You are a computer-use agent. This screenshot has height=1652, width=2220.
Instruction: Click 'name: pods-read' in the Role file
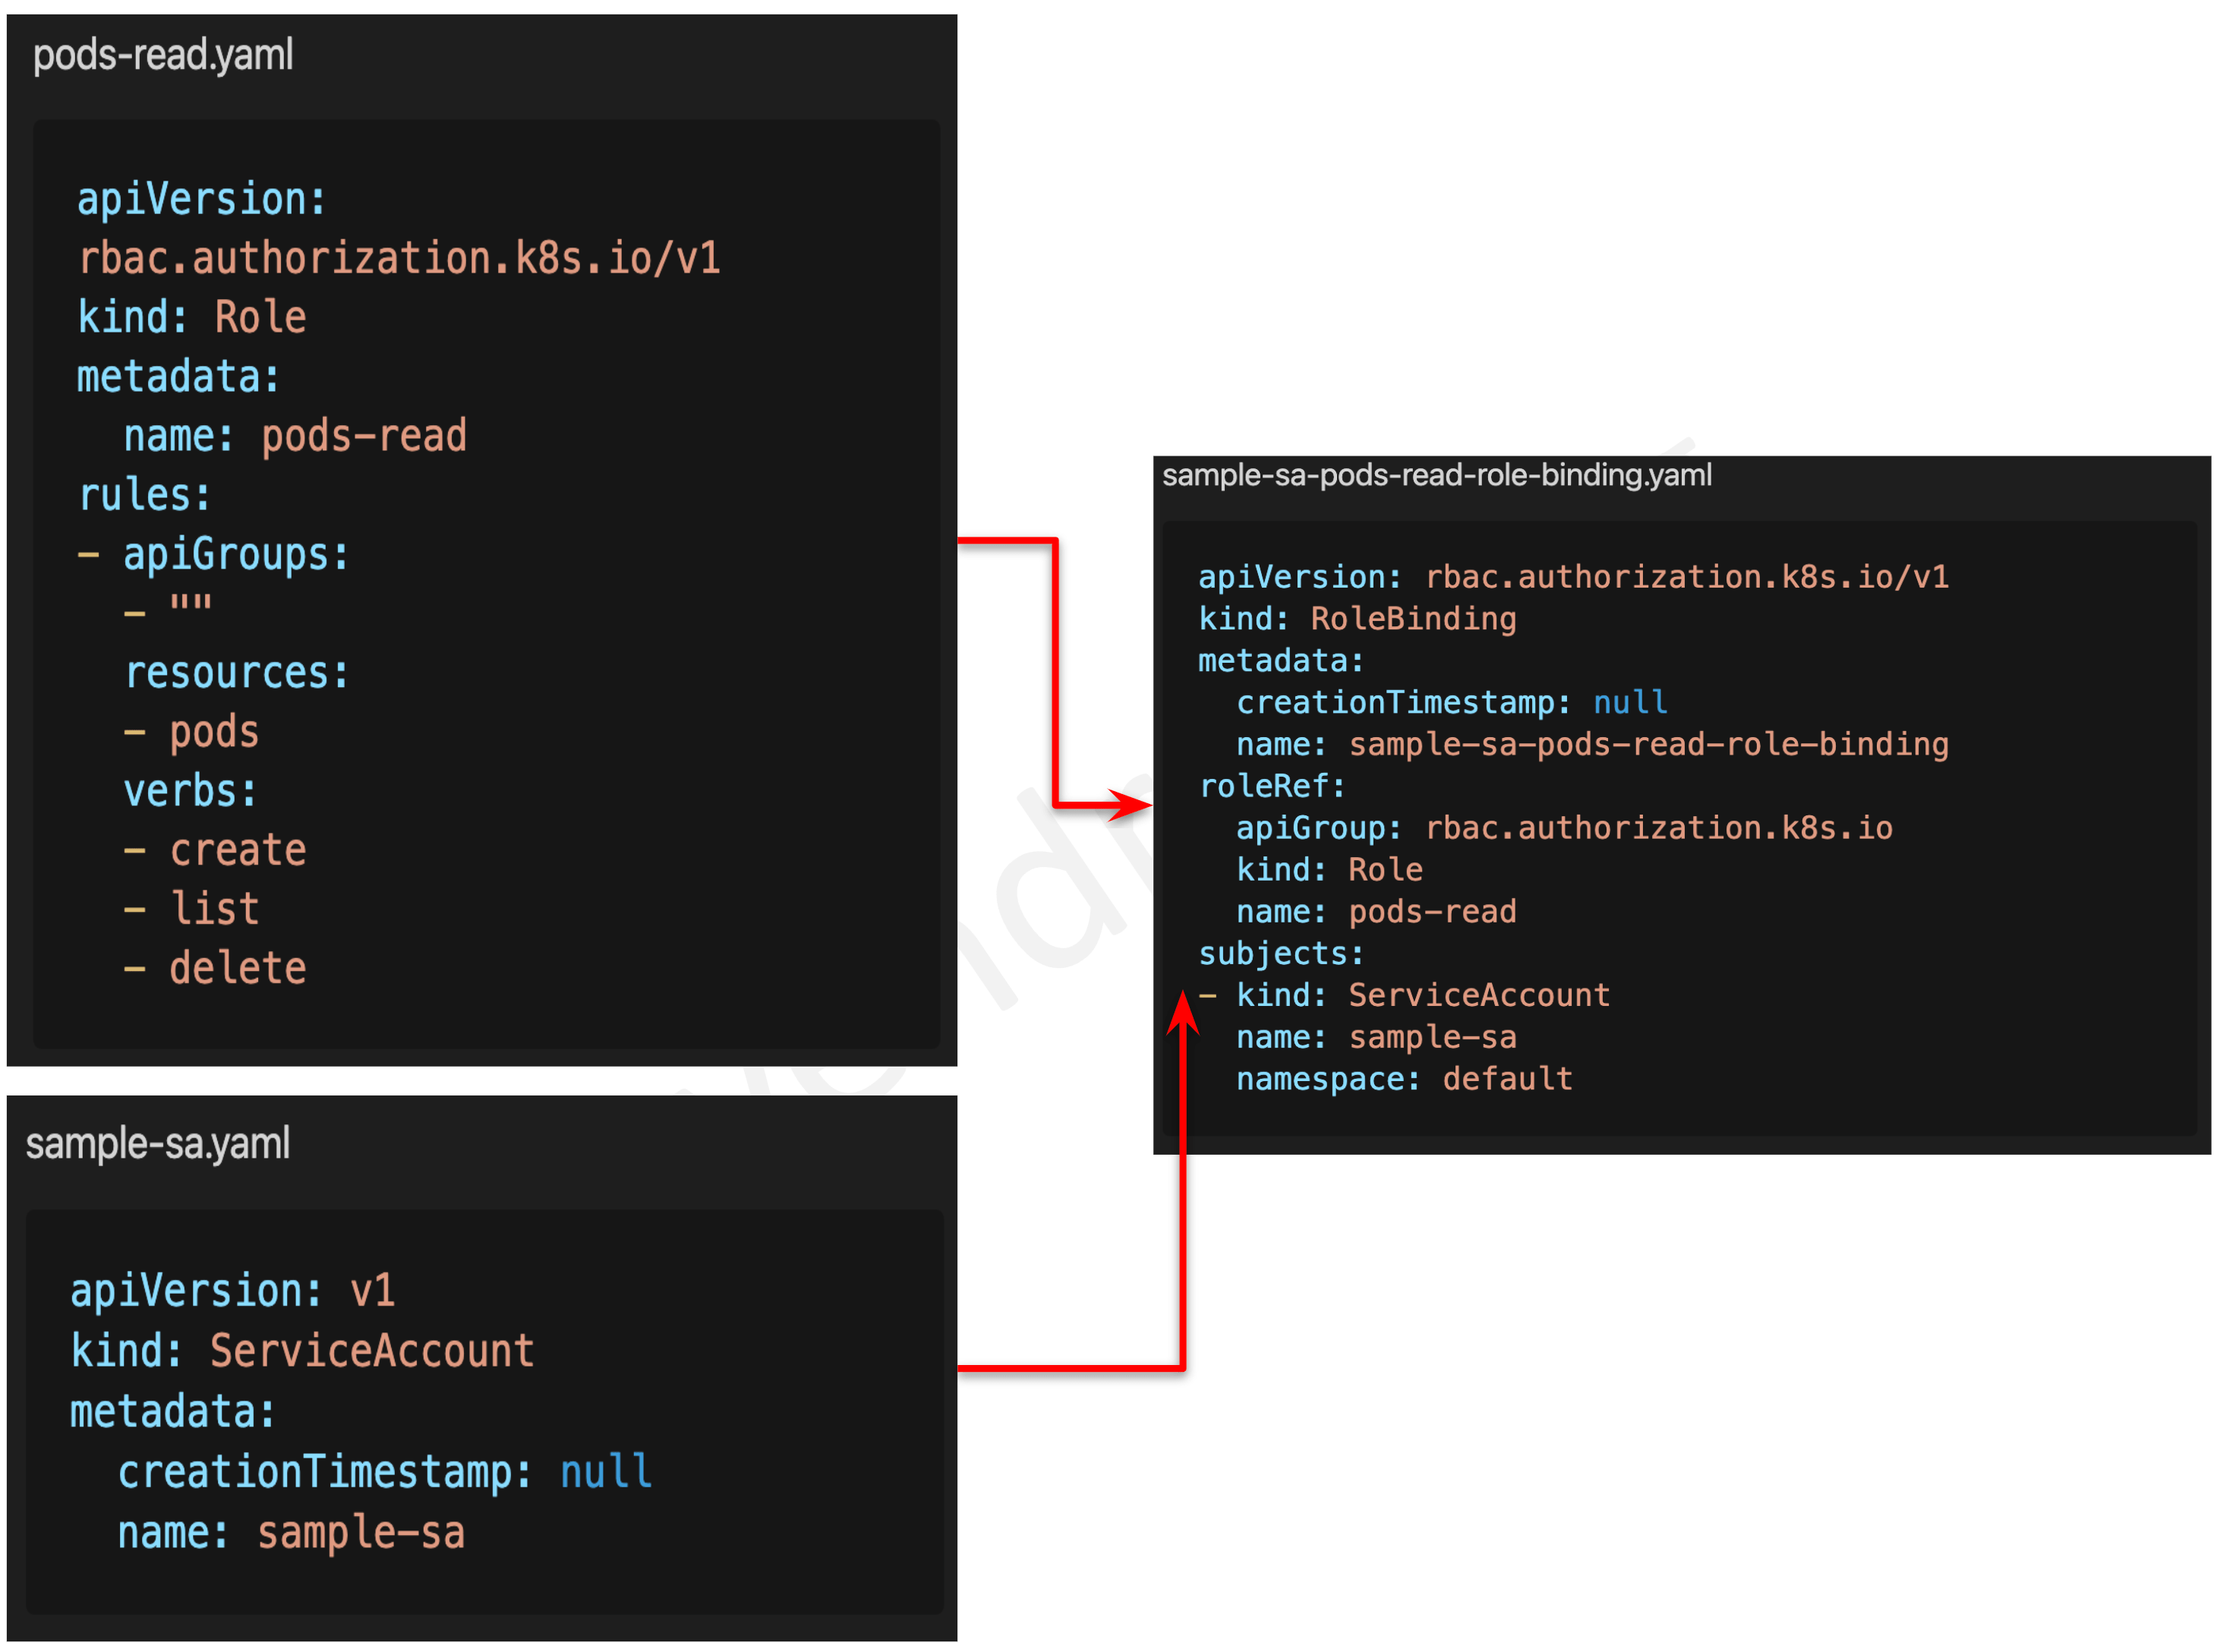click(295, 437)
